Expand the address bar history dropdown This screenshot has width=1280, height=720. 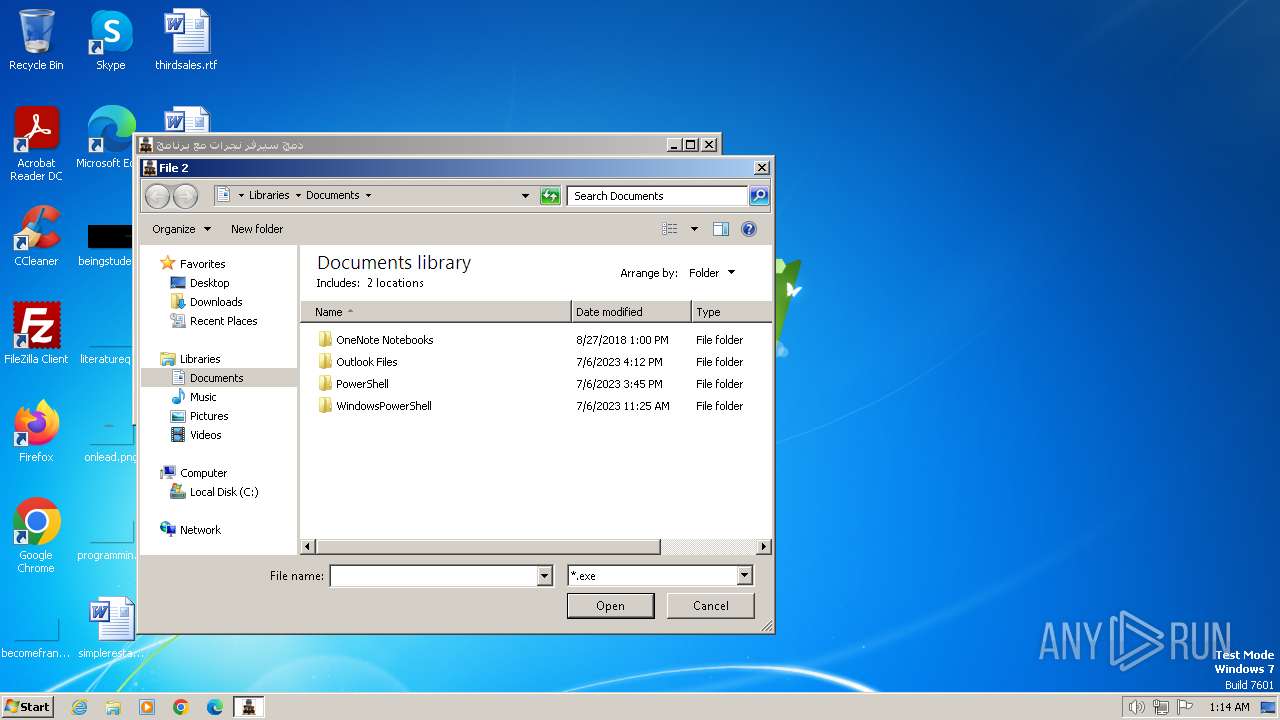coord(526,196)
